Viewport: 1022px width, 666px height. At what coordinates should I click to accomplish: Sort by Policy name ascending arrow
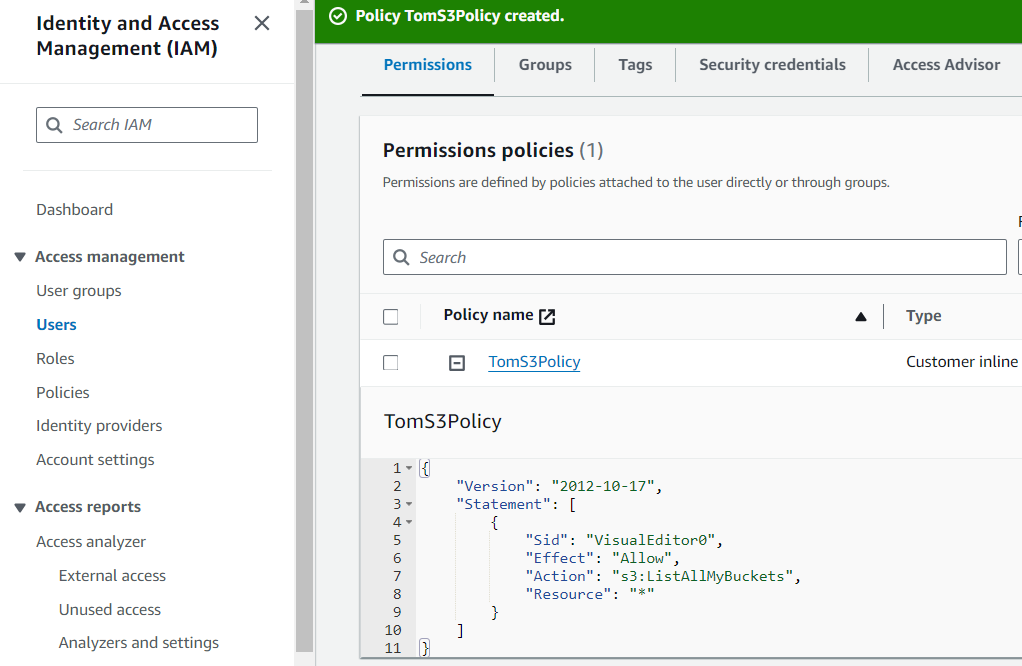click(x=860, y=317)
